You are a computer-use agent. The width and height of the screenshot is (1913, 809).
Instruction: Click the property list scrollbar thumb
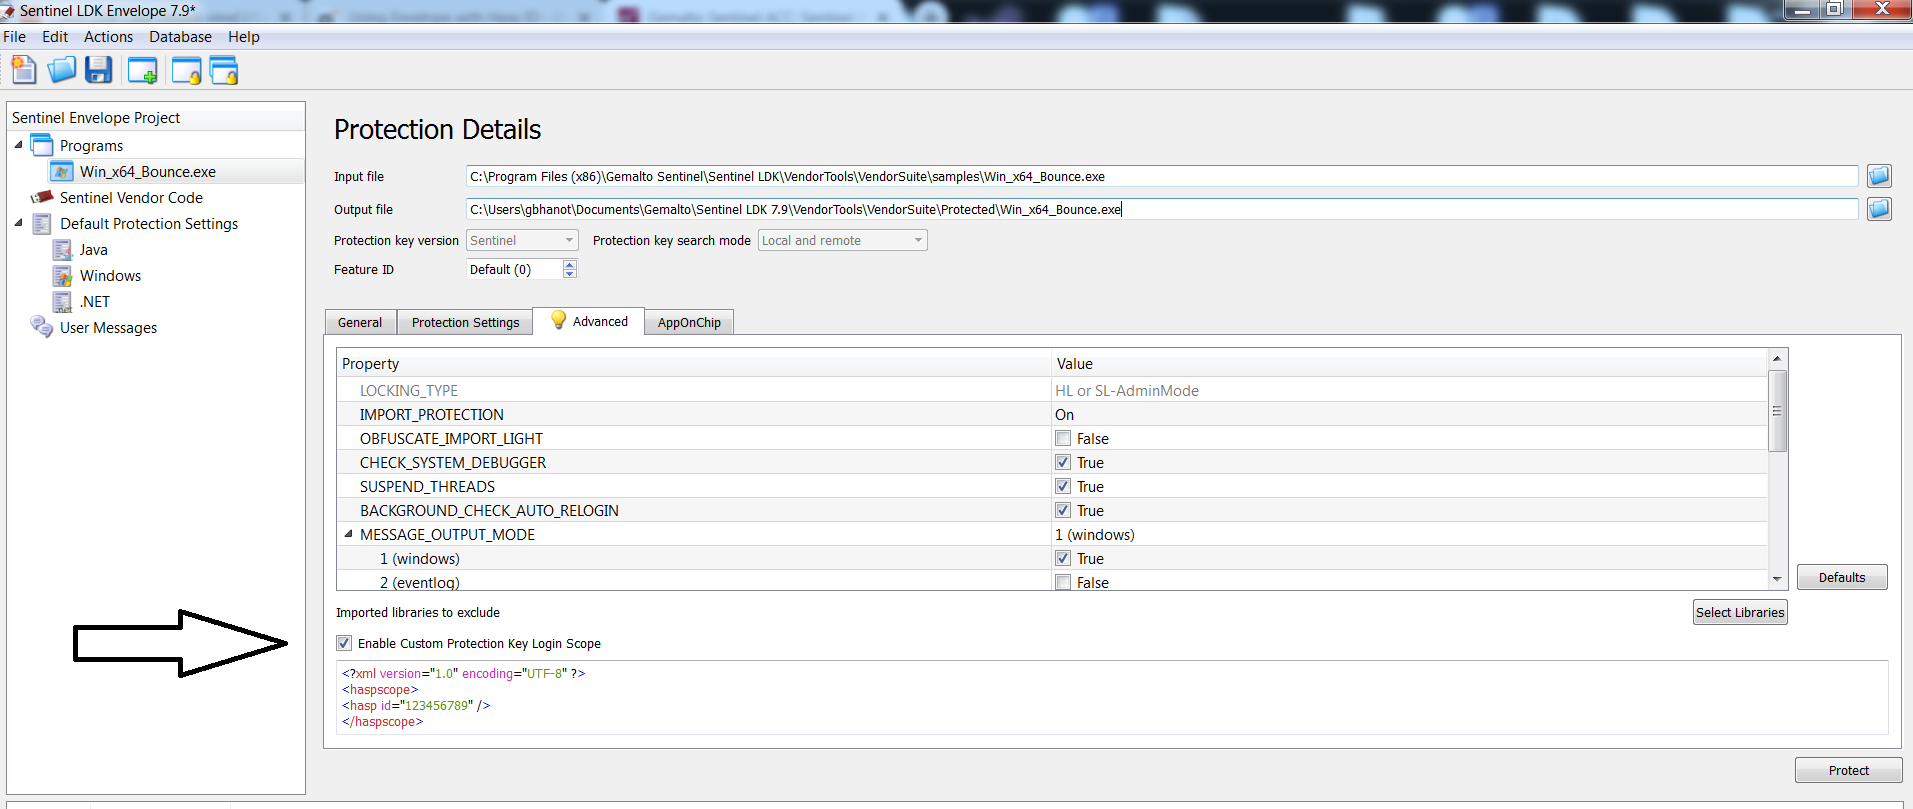coord(1777,411)
